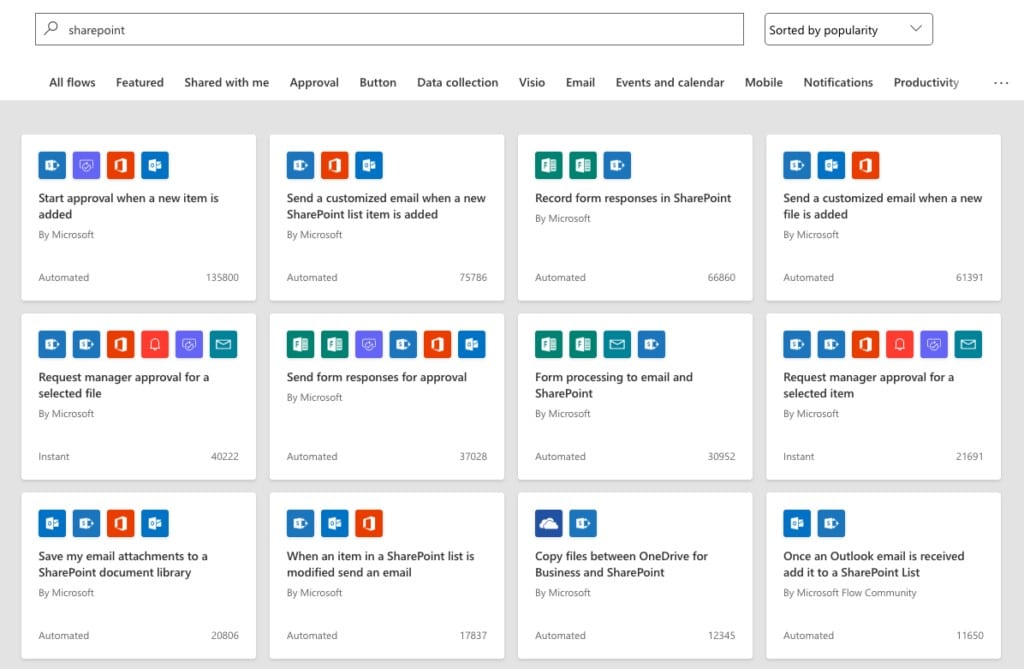Click red bell icon on 'selected file' approval card
Viewport: 1024px width, 669px height.
click(155, 344)
